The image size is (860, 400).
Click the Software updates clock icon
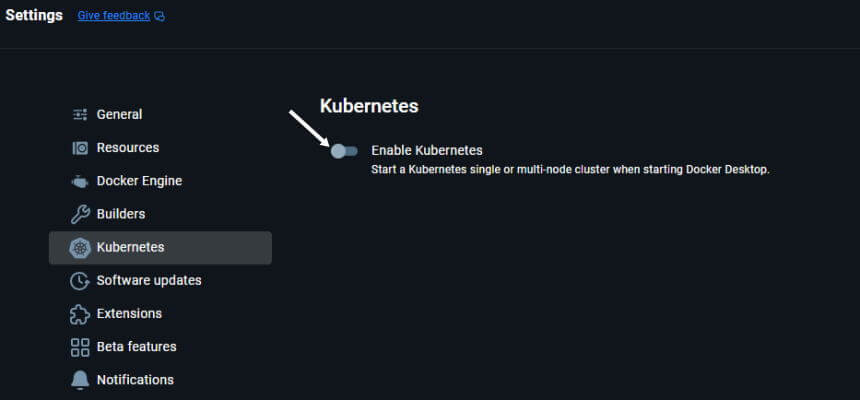(x=80, y=281)
